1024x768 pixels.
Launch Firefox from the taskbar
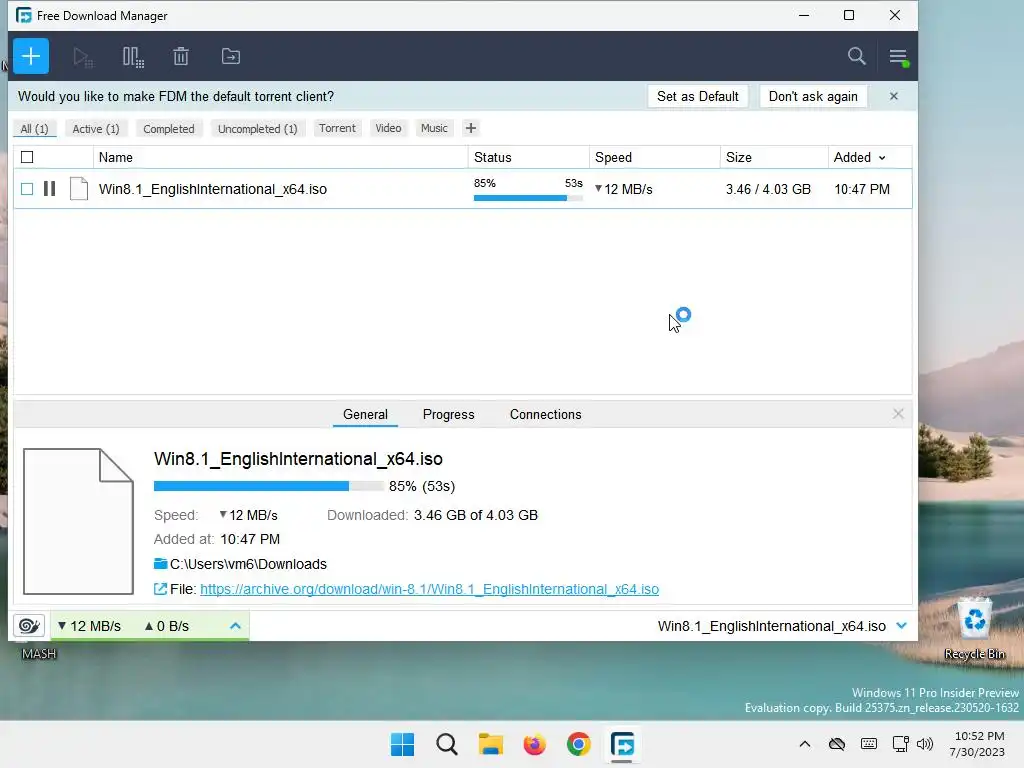(534, 744)
